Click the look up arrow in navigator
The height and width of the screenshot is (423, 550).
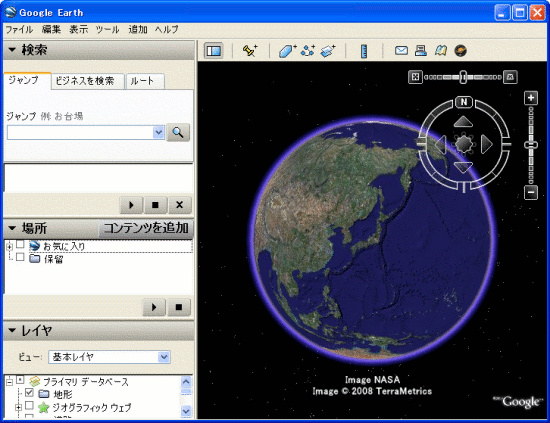point(463,122)
